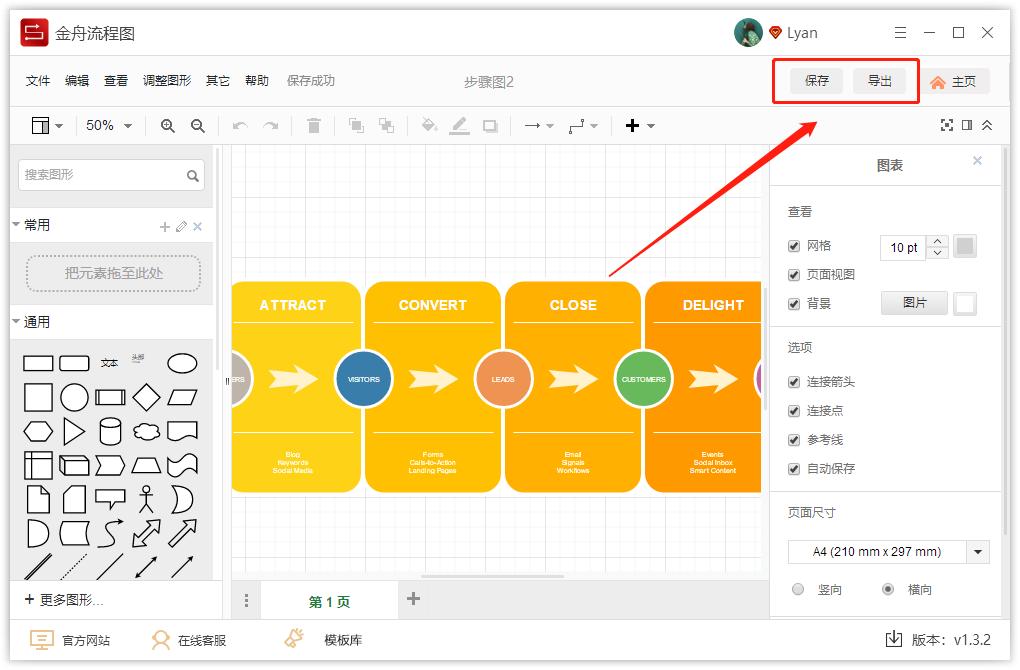The image size is (1020, 670).
Task: Click the 导出 export button
Action: pyautogui.click(x=881, y=81)
